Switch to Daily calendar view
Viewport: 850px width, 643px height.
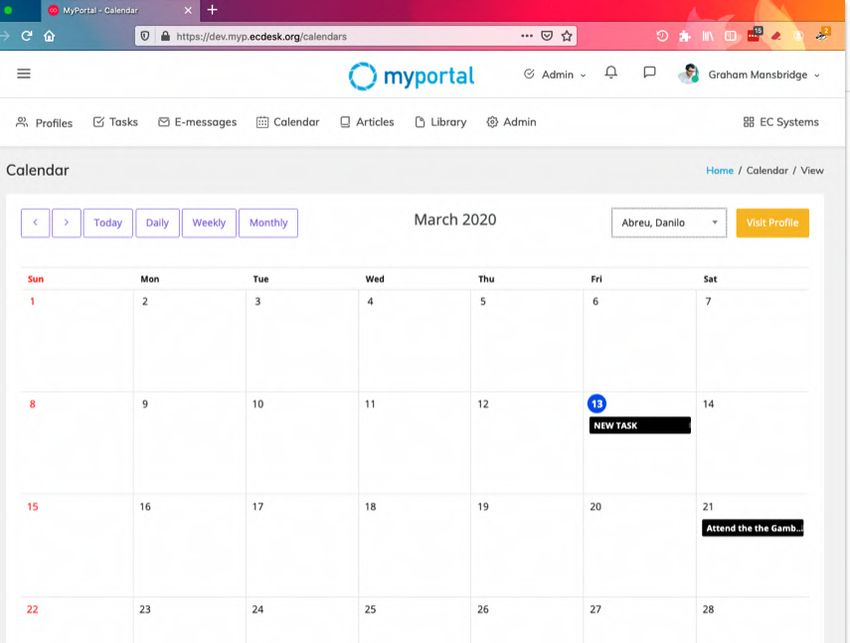[x=157, y=223]
